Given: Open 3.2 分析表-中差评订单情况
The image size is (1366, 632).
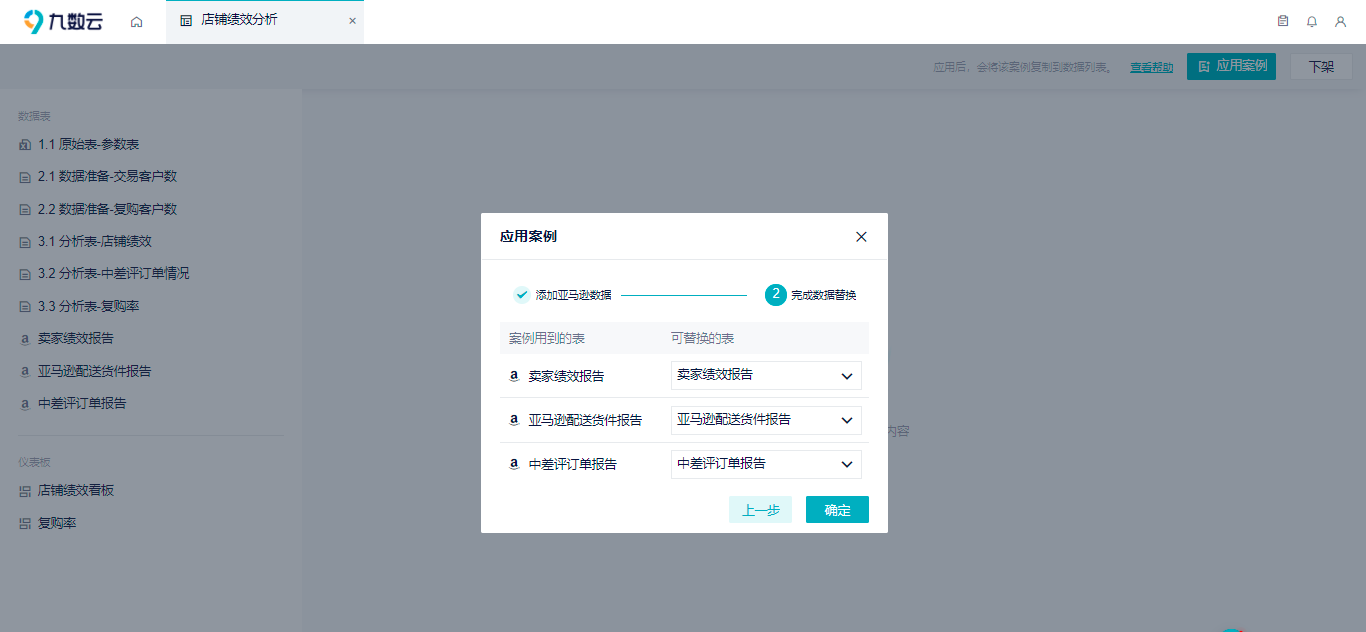Looking at the screenshot, I should pos(113,273).
